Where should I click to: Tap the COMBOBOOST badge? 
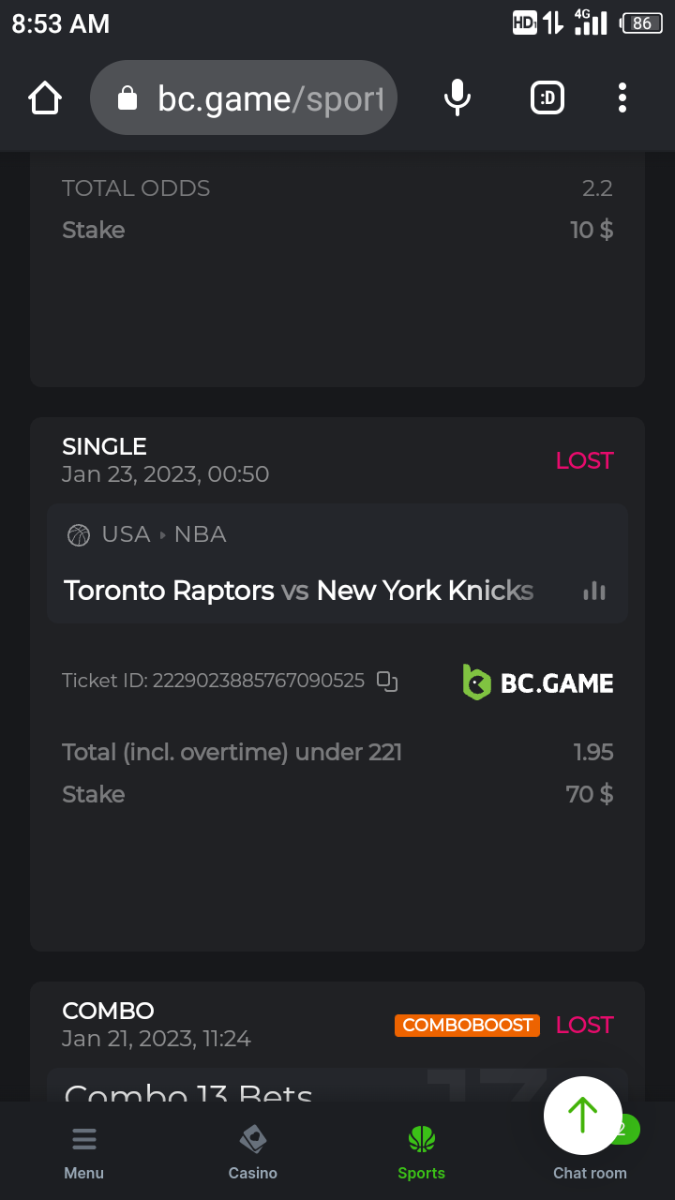[x=467, y=1025]
